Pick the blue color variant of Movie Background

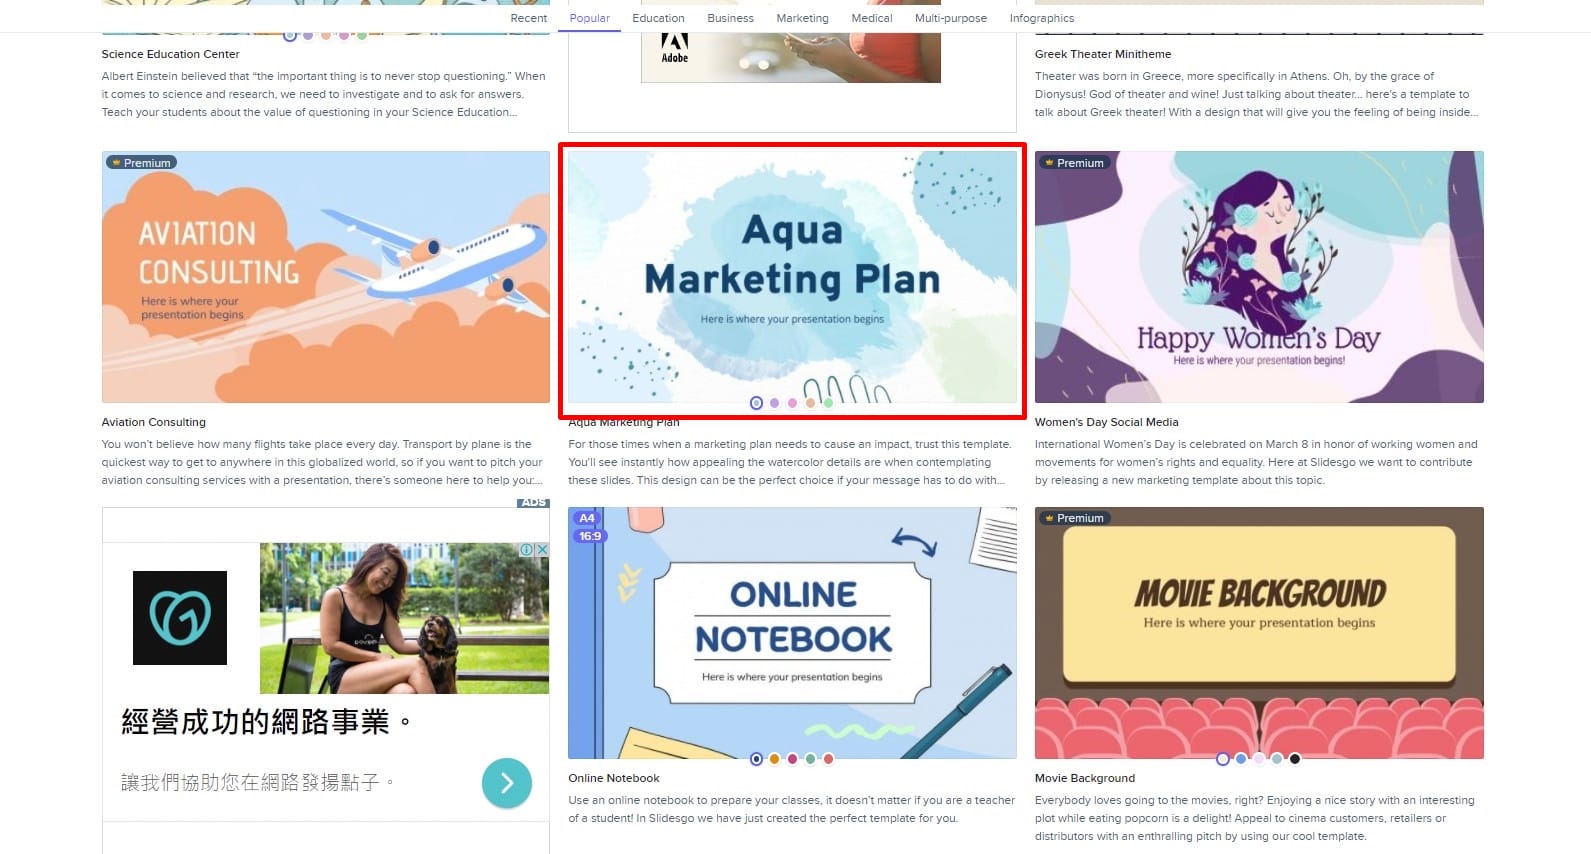(x=1241, y=759)
